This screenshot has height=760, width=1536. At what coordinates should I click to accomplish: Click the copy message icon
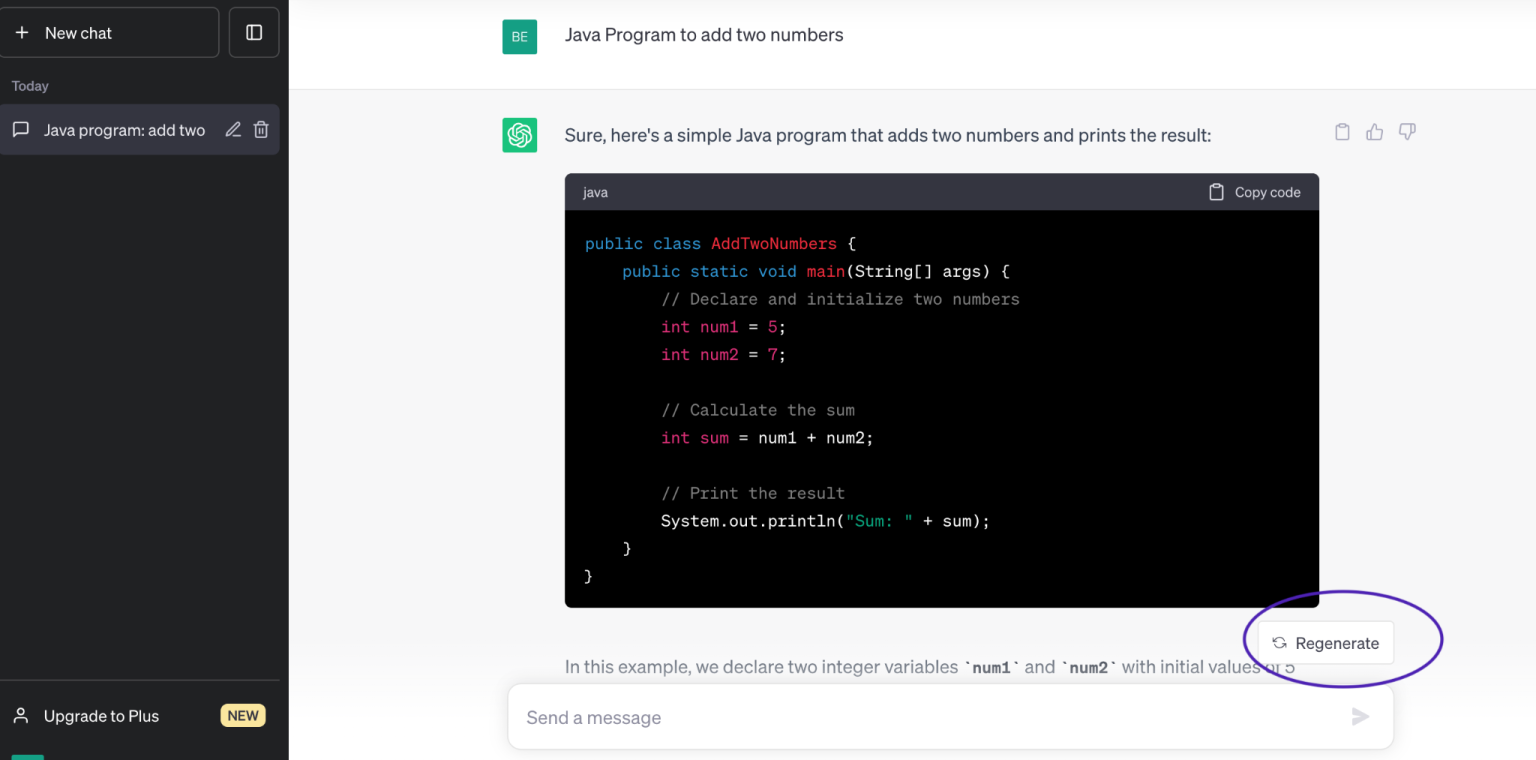click(x=1342, y=131)
